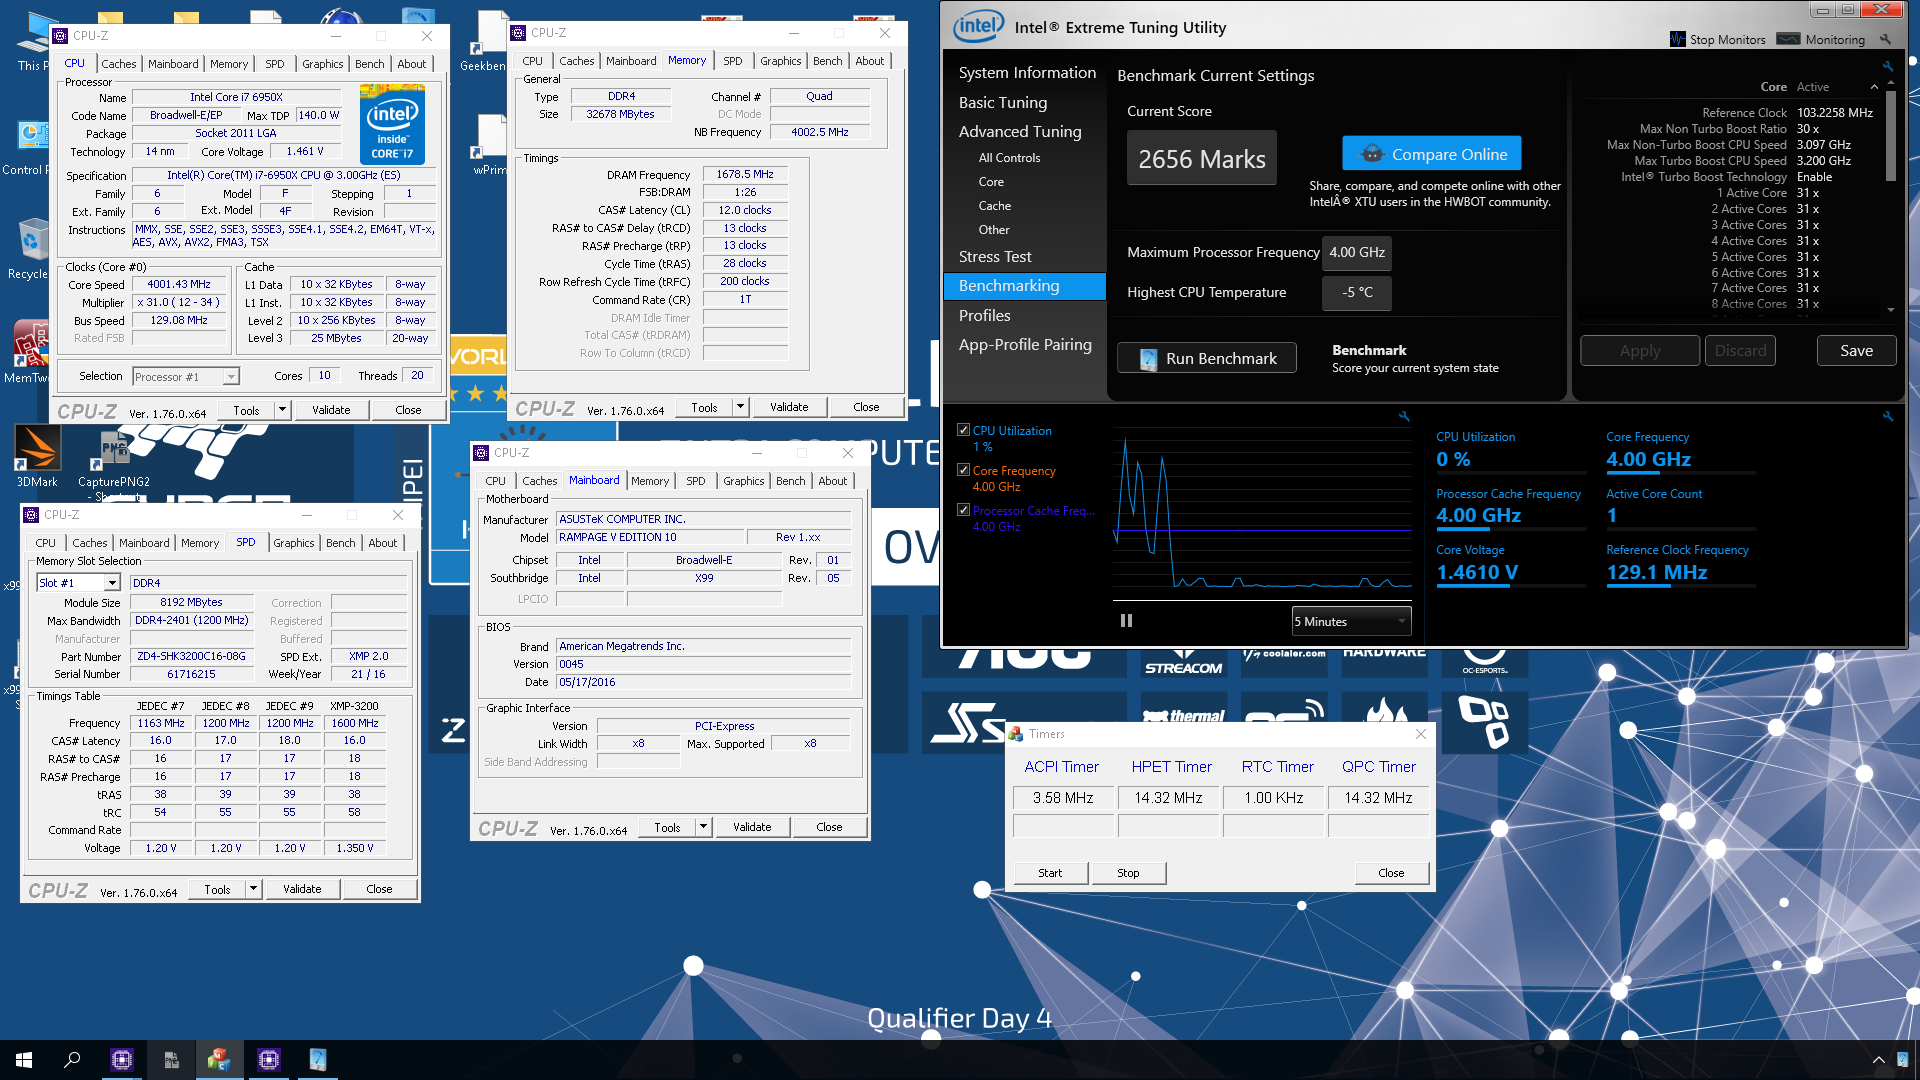This screenshot has width=1920, height=1080.
Task: Click the wrench icon above the Core settings panel
Action: tap(1888, 66)
